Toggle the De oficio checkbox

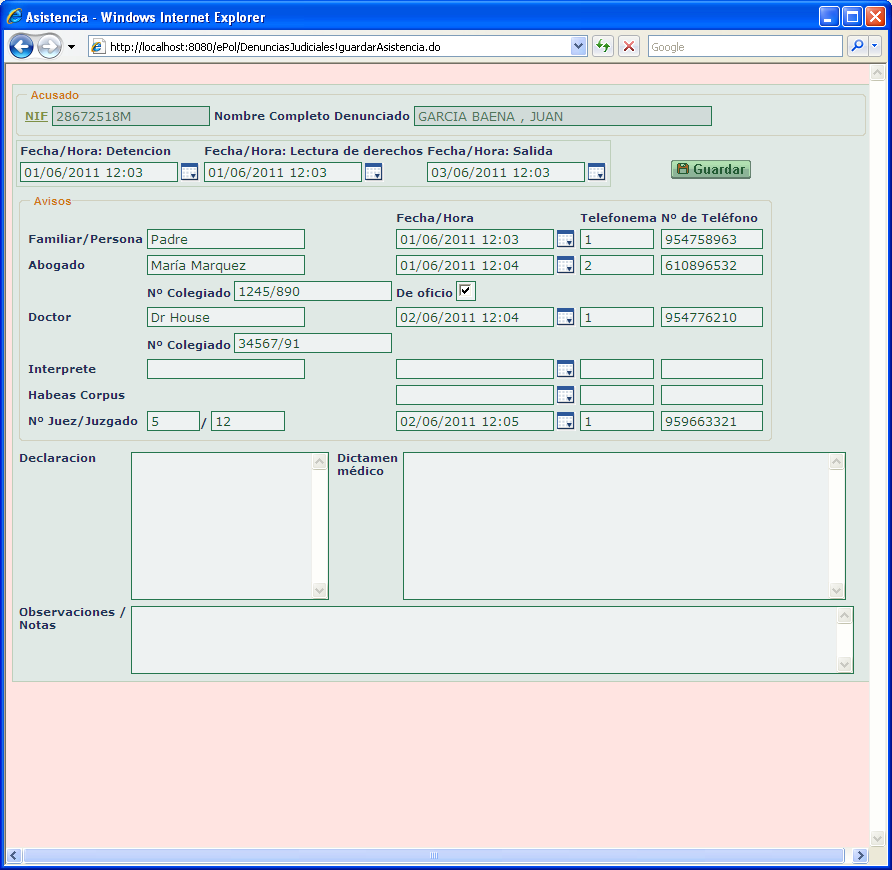[466, 291]
